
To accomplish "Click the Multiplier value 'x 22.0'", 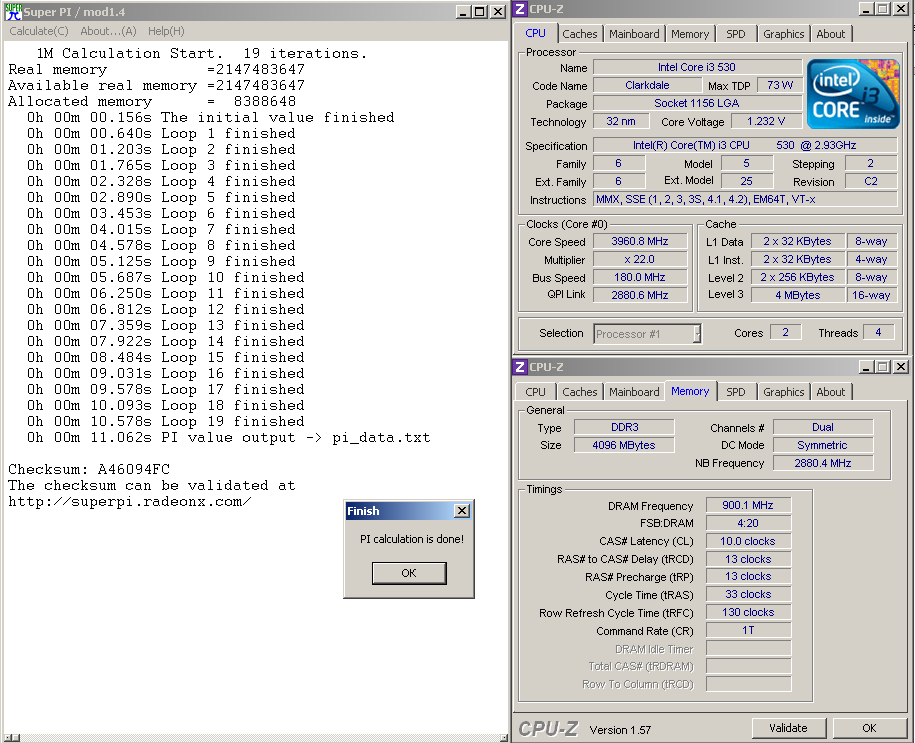I will [x=640, y=259].
